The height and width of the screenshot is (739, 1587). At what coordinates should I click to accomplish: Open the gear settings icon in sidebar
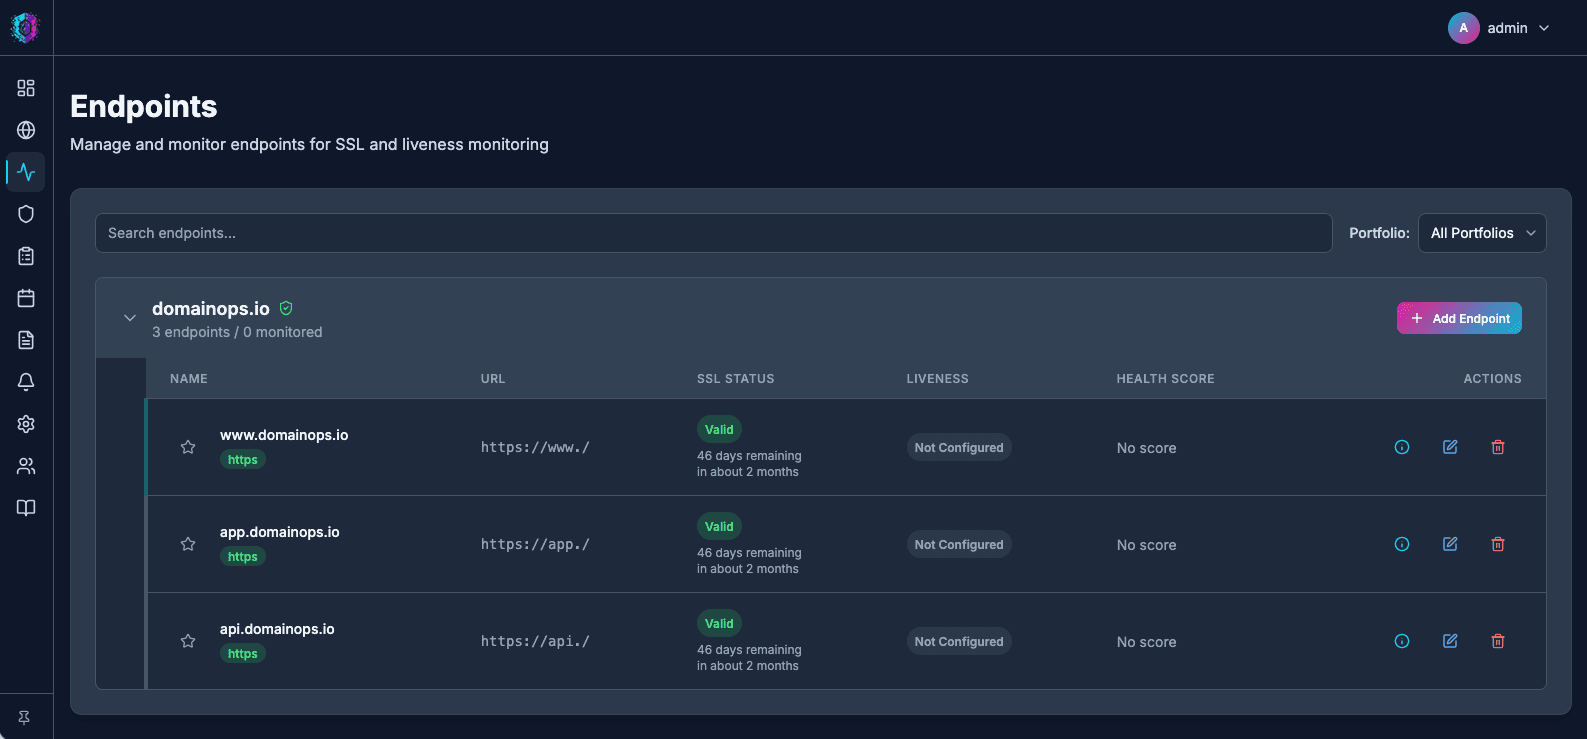(26, 424)
